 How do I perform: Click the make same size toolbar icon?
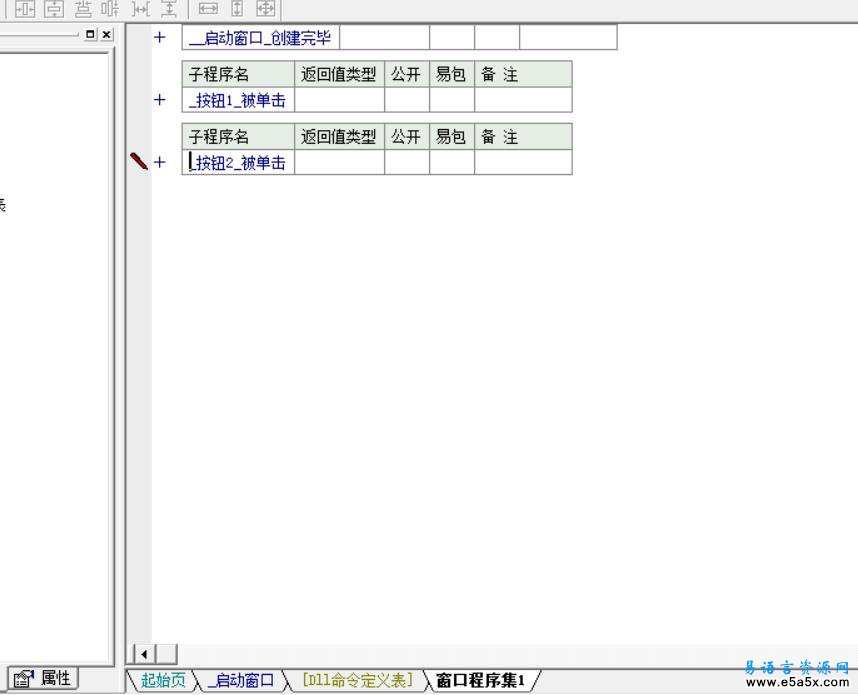tap(265, 9)
